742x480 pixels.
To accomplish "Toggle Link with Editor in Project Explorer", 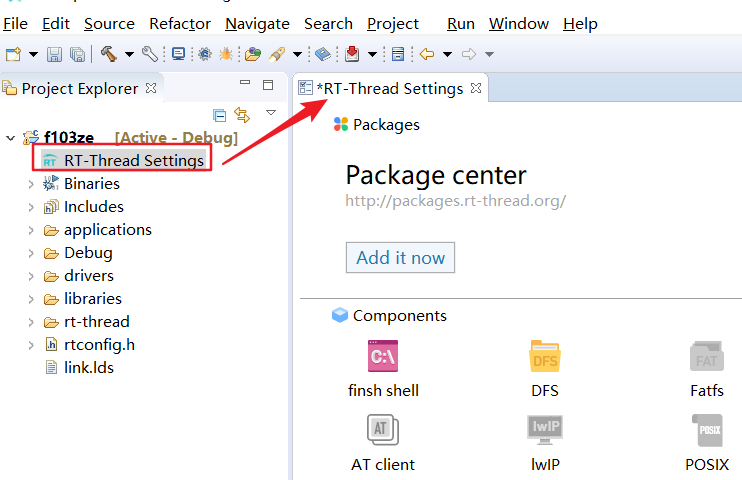I will coord(241,115).
